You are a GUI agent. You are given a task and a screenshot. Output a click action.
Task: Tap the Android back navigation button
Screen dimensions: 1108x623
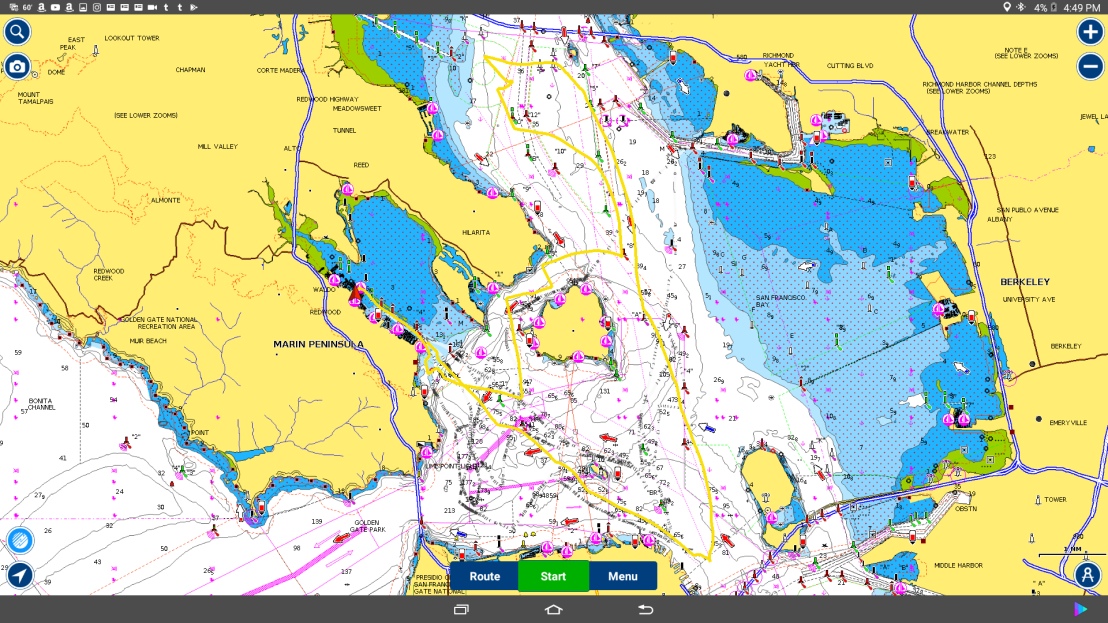(646, 609)
